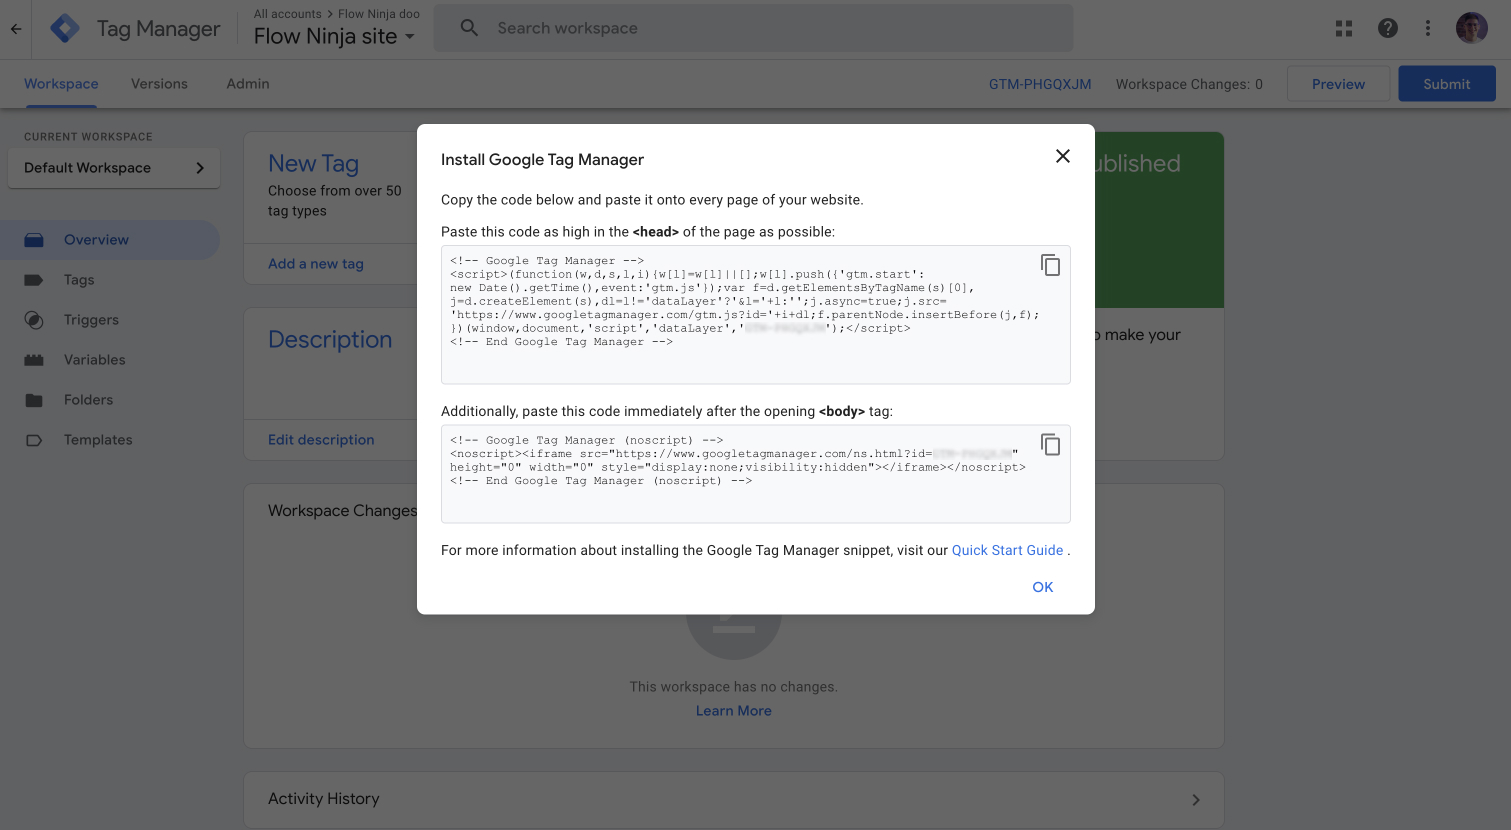Open the Default Workspace selector

click(114, 168)
